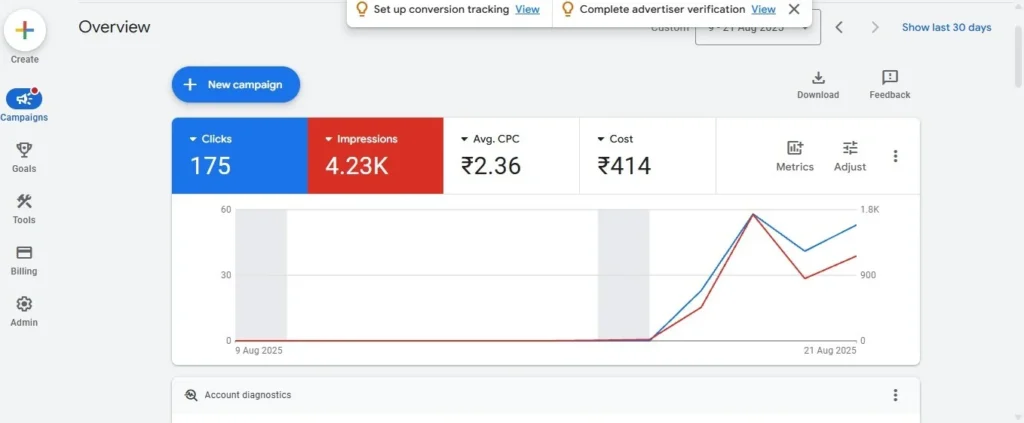The image size is (1024, 423).
Task: Open Account diagnostics more options menu
Action: click(x=895, y=395)
